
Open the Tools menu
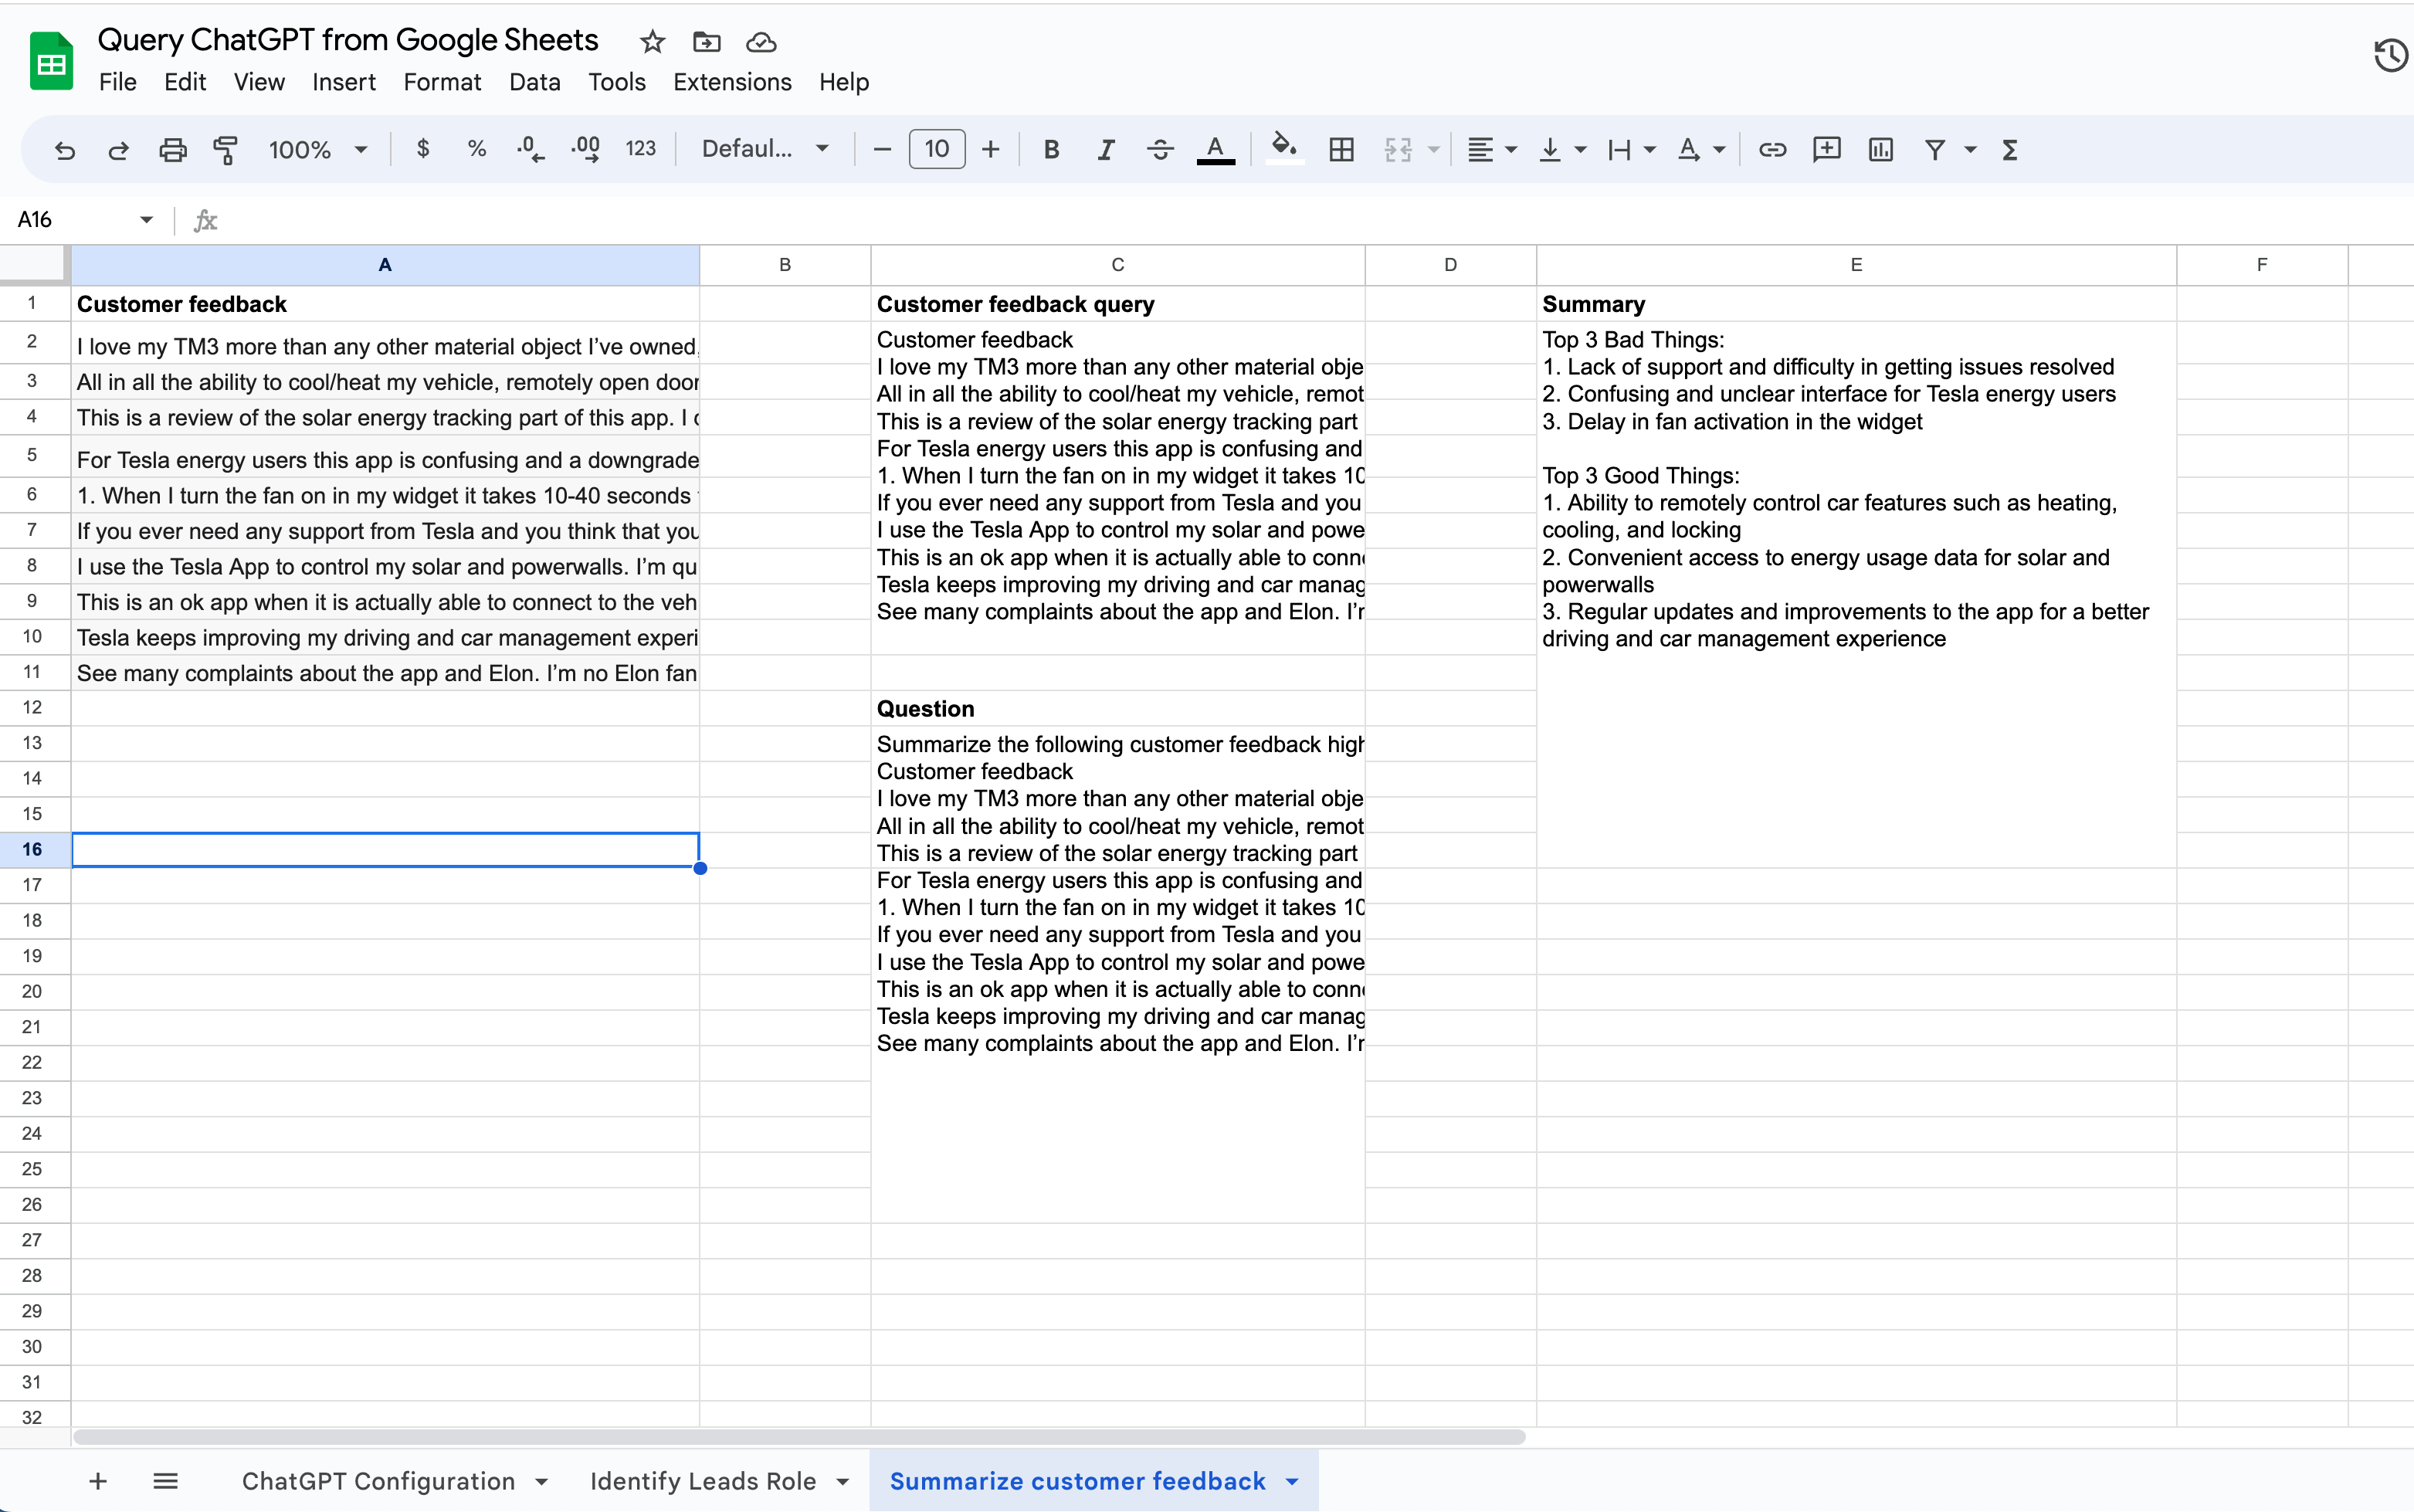pos(617,82)
